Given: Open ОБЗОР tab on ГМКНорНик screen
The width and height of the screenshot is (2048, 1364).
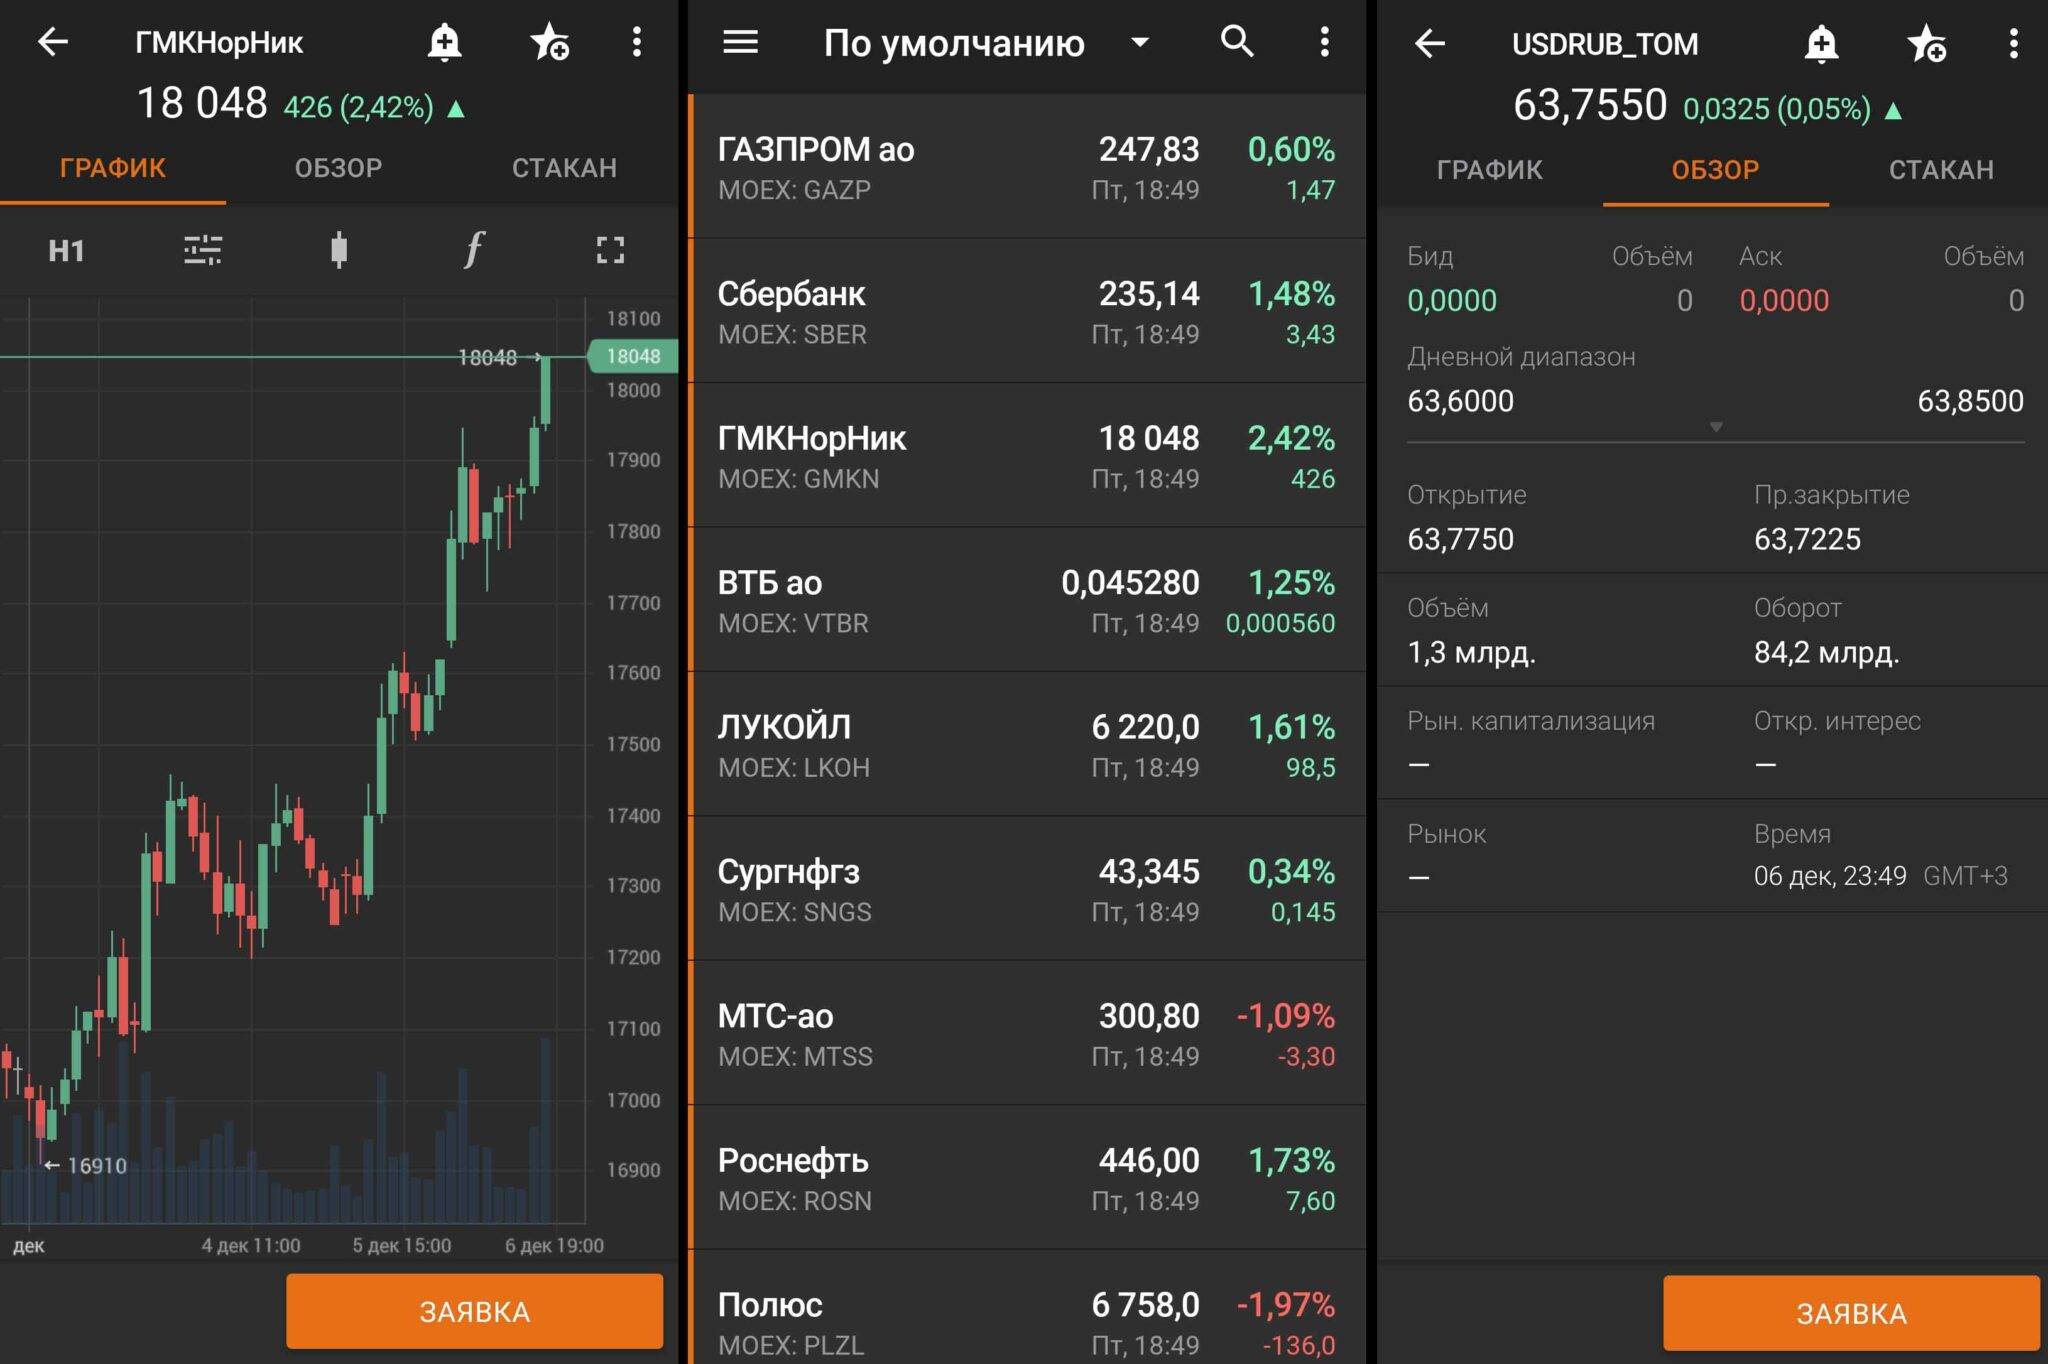Looking at the screenshot, I should (338, 168).
